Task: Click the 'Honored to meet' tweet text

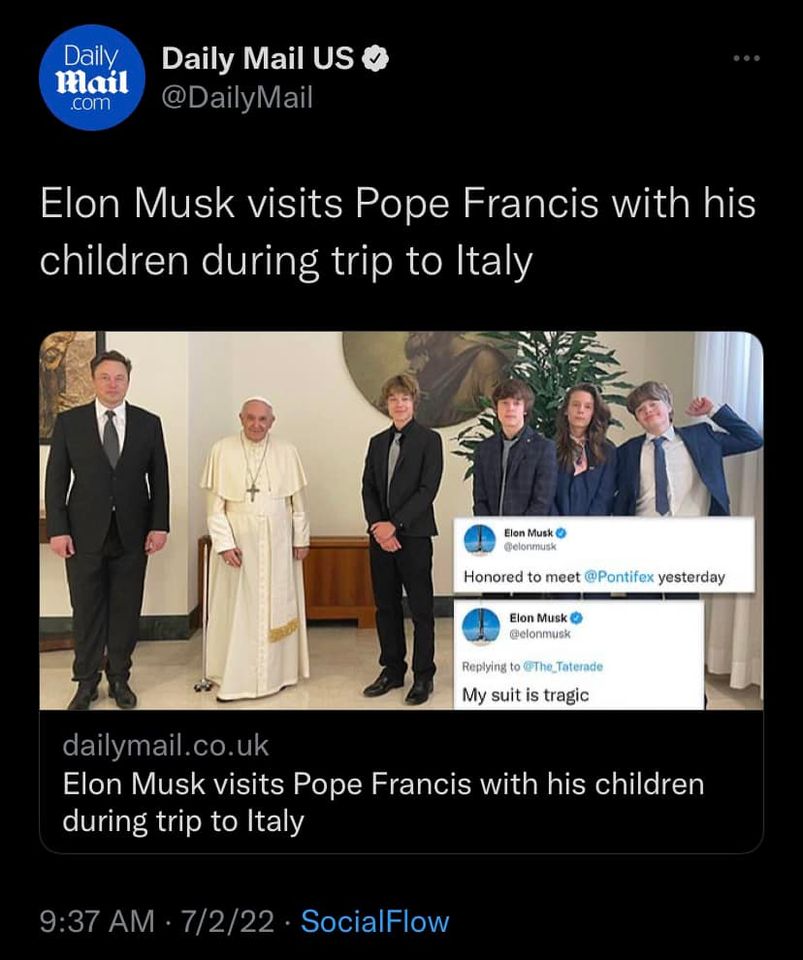Action: point(520,577)
